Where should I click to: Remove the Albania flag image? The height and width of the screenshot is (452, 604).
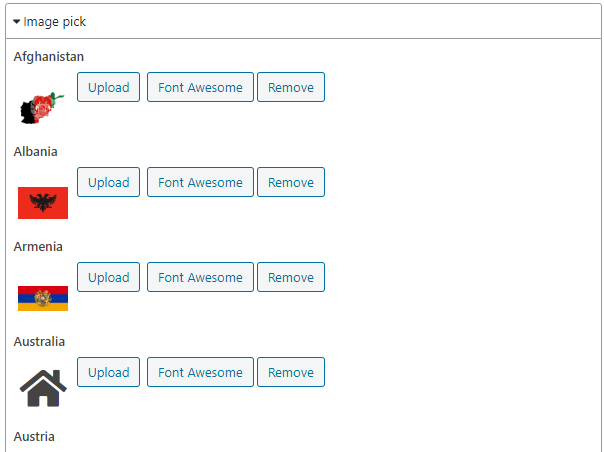tap(291, 182)
